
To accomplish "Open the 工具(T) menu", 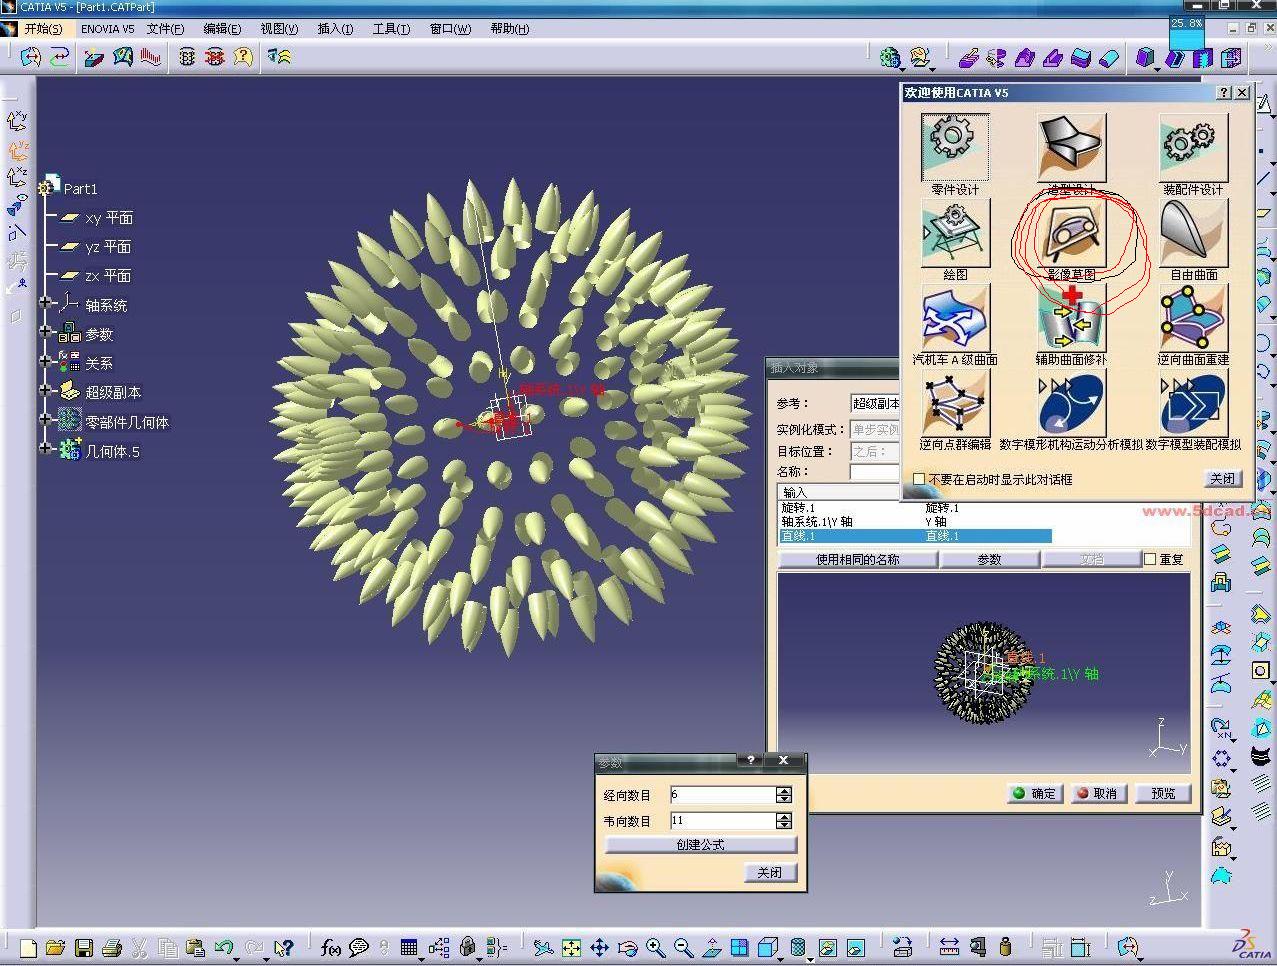I will [x=391, y=29].
